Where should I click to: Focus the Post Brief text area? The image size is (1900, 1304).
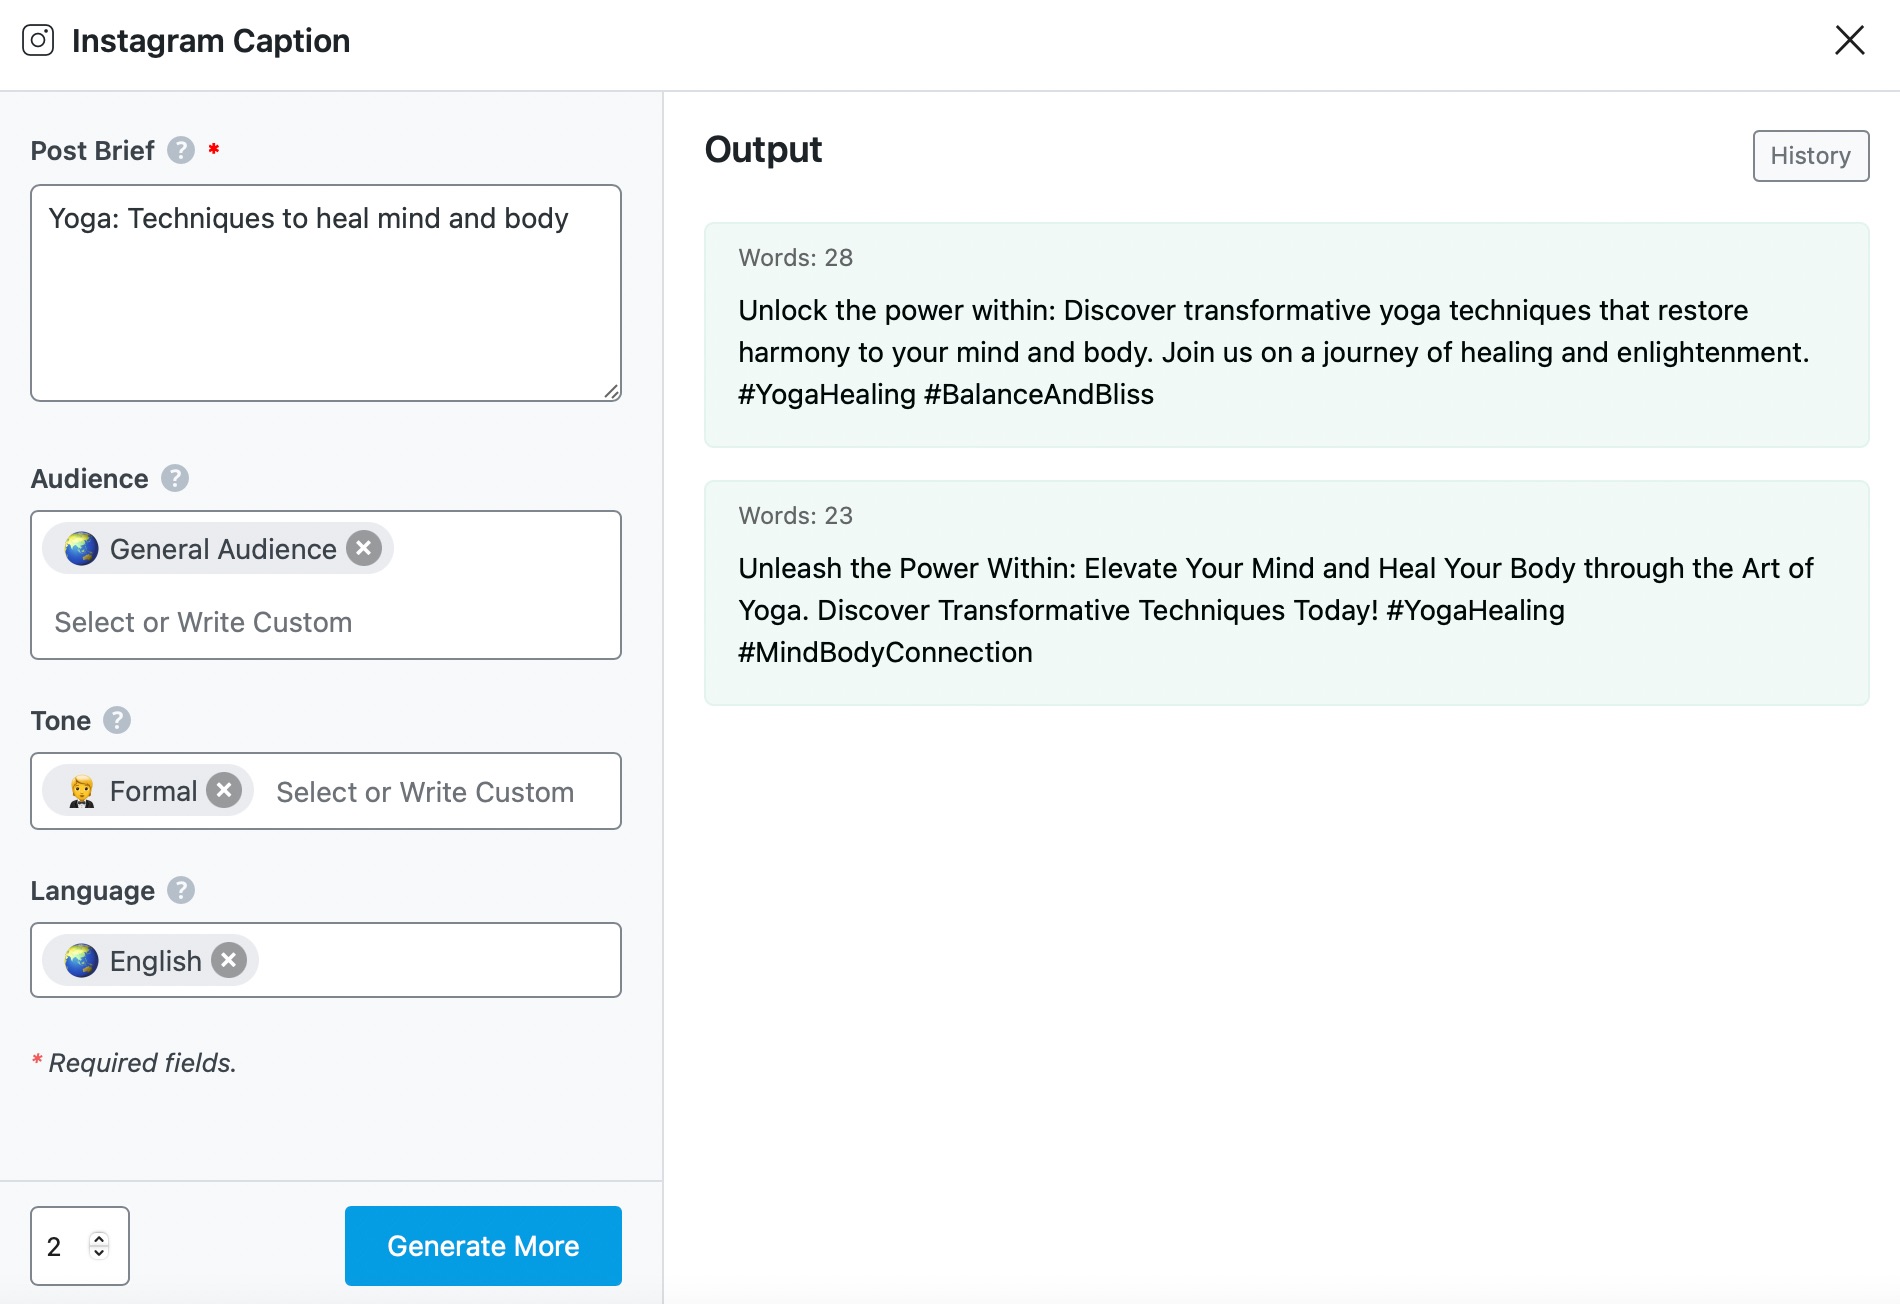pos(326,293)
